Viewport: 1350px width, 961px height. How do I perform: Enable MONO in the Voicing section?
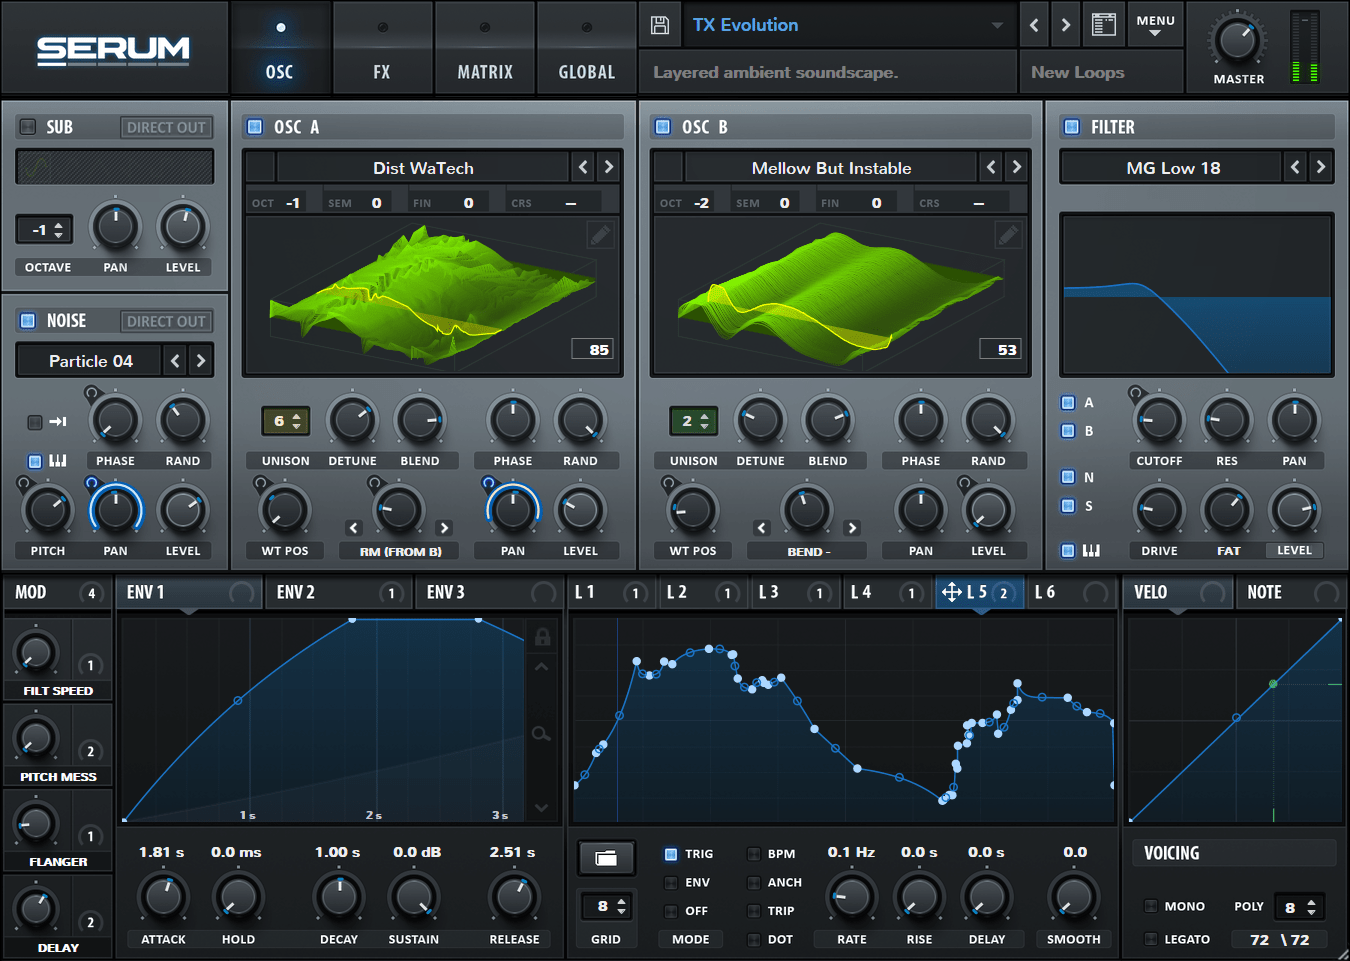(x=1151, y=906)
